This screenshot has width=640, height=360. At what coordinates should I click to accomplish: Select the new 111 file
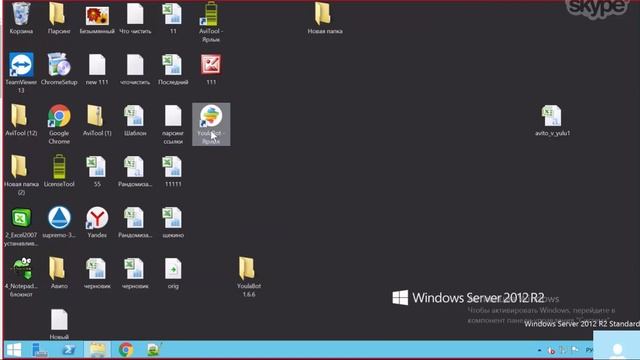[x=97, y=69]
